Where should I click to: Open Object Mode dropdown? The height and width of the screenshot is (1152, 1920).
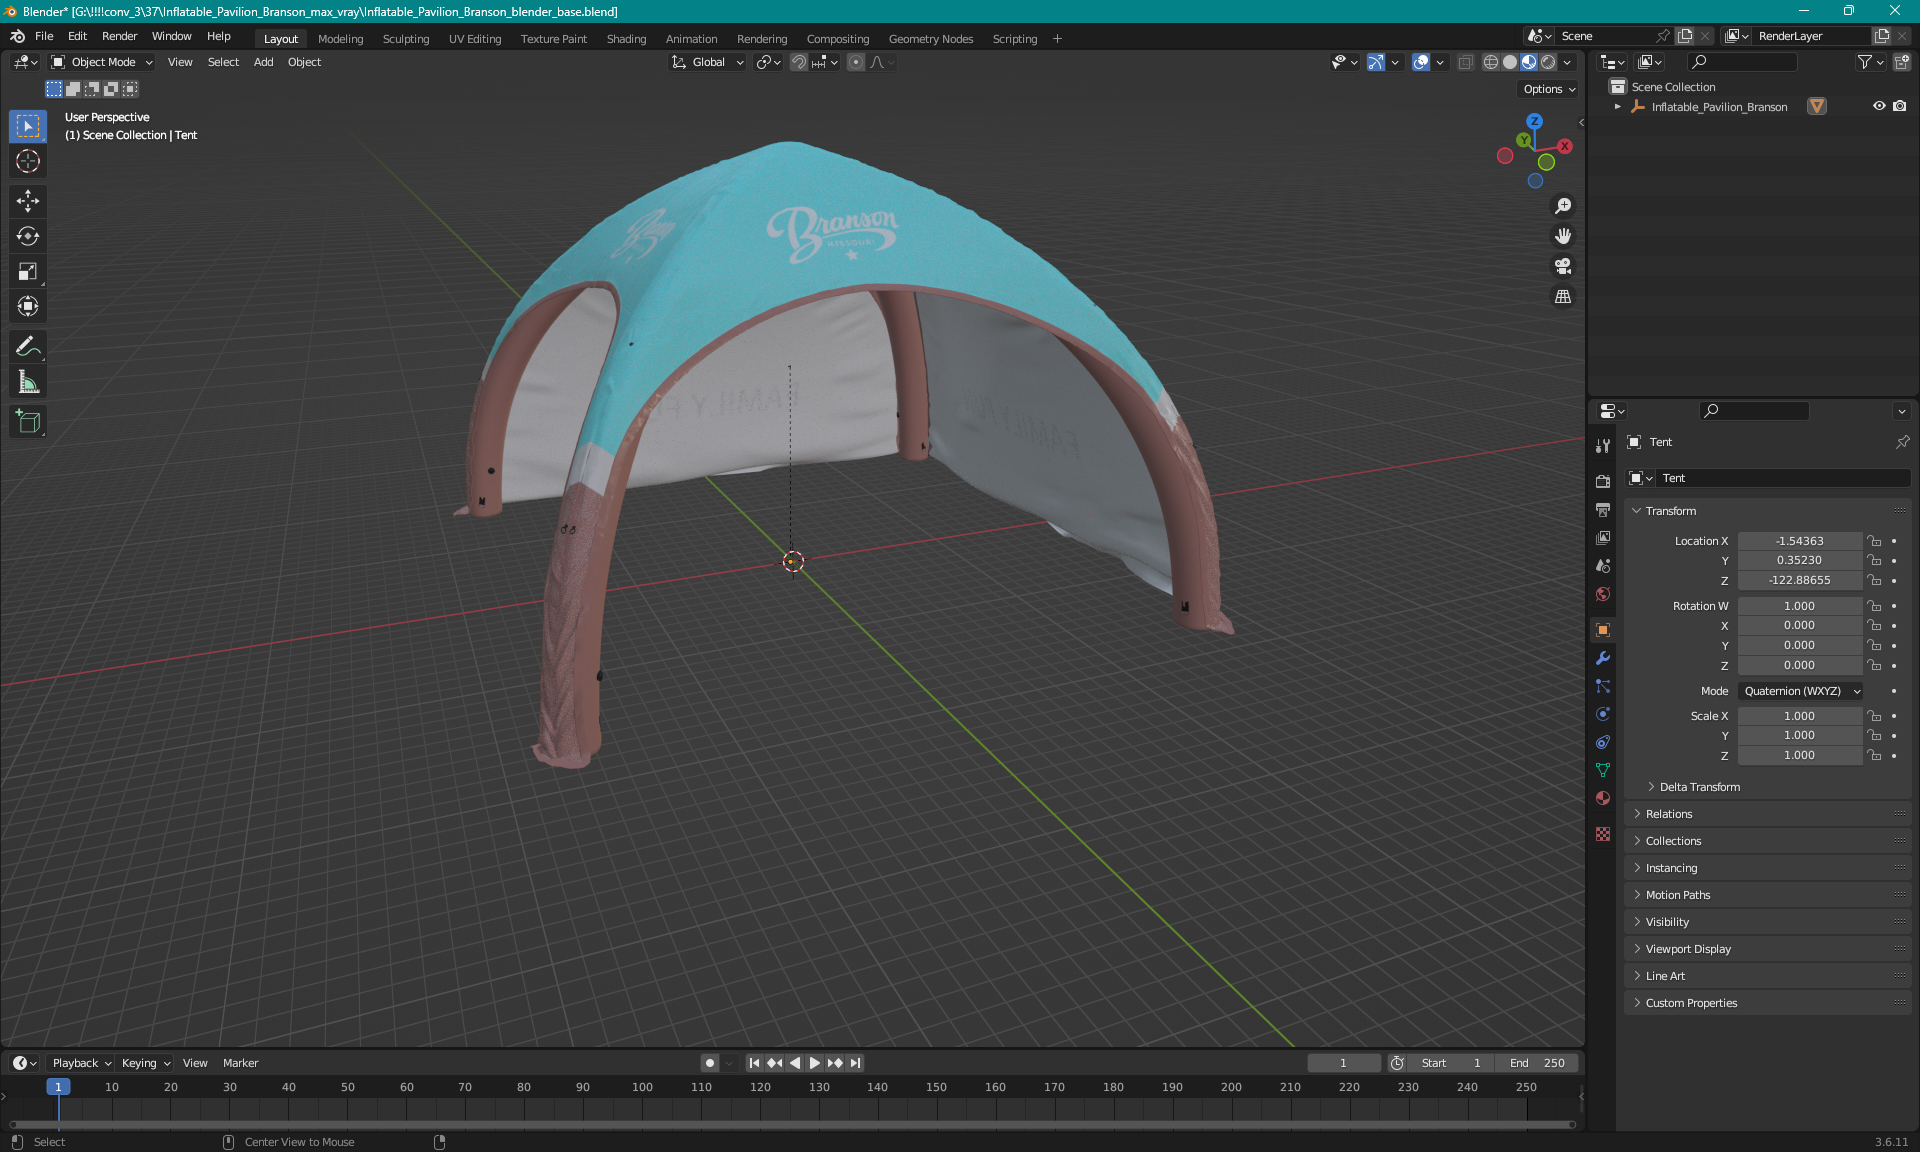pyautogui.click(x=102, y=62)
